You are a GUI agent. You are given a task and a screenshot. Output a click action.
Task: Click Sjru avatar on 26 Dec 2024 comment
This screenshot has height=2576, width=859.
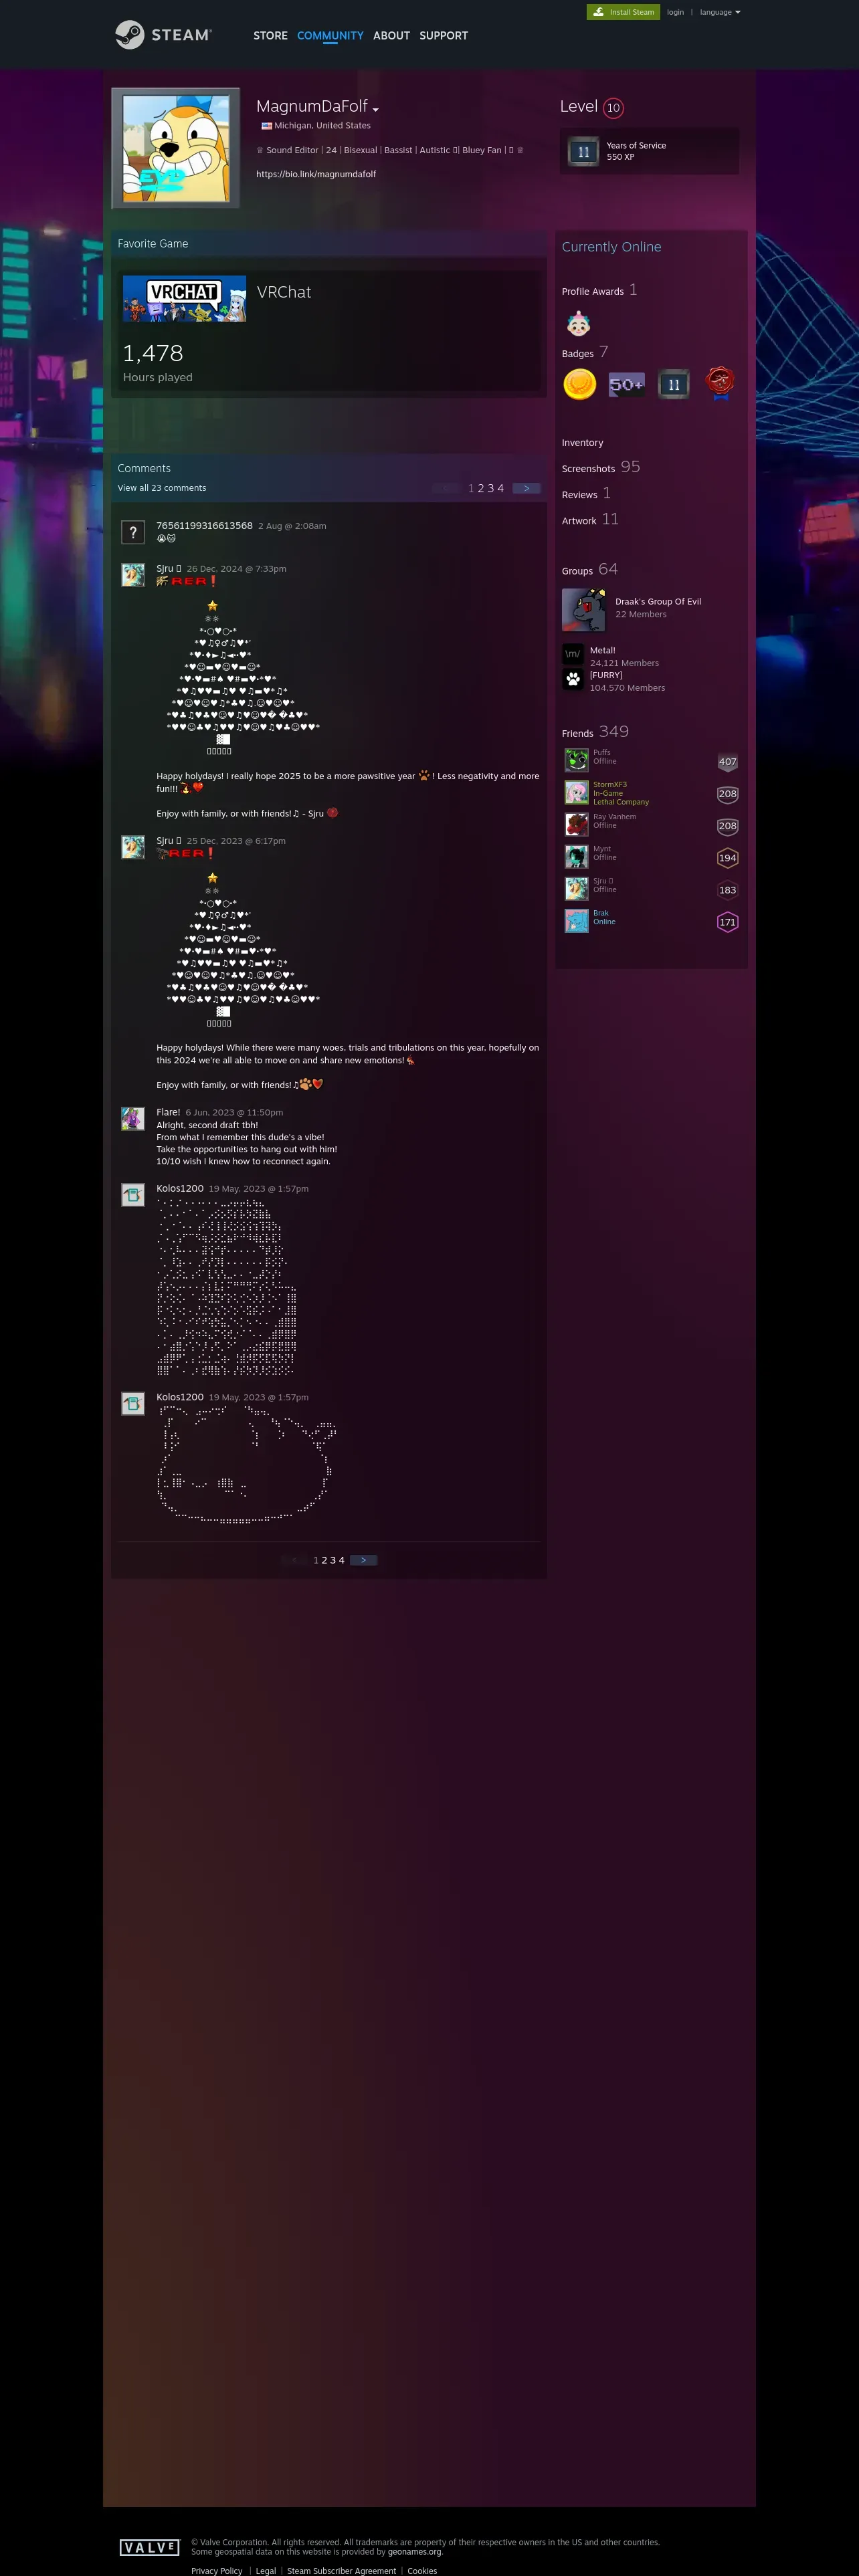[133, 575]
